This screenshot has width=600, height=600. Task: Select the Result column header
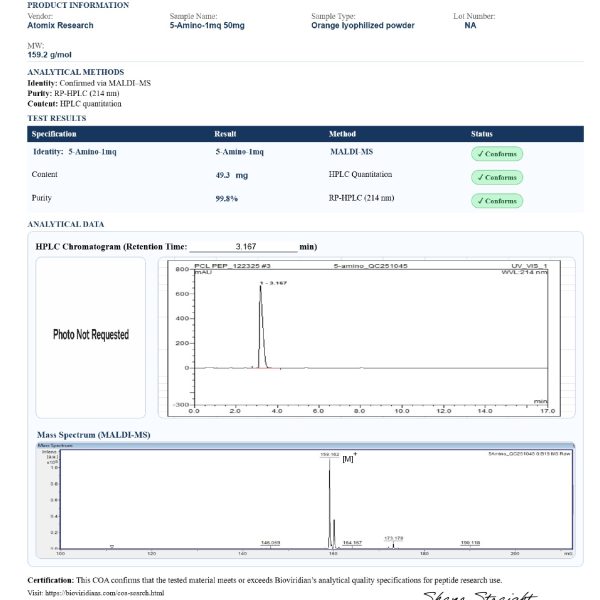tap(225, 134)
